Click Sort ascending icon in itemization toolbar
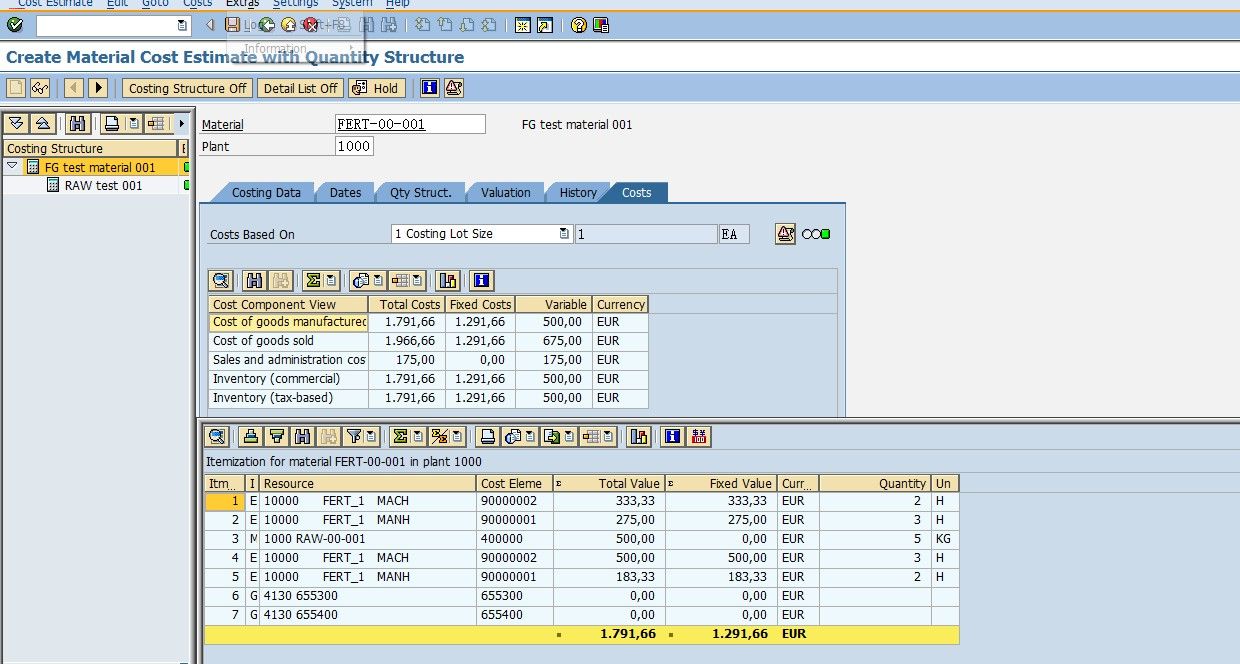Image resolution: width=1240 pixels, height=664 pixels. point(251,436)
